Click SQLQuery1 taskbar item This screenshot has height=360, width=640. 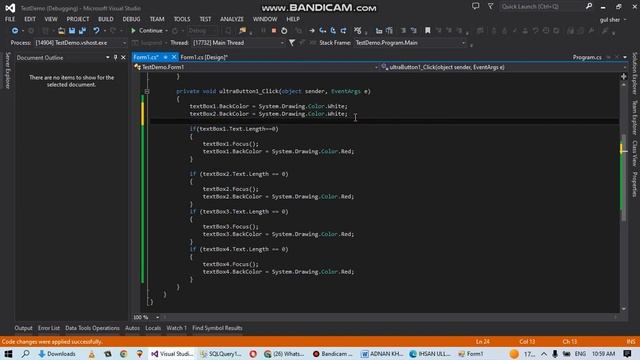(220, 354)
